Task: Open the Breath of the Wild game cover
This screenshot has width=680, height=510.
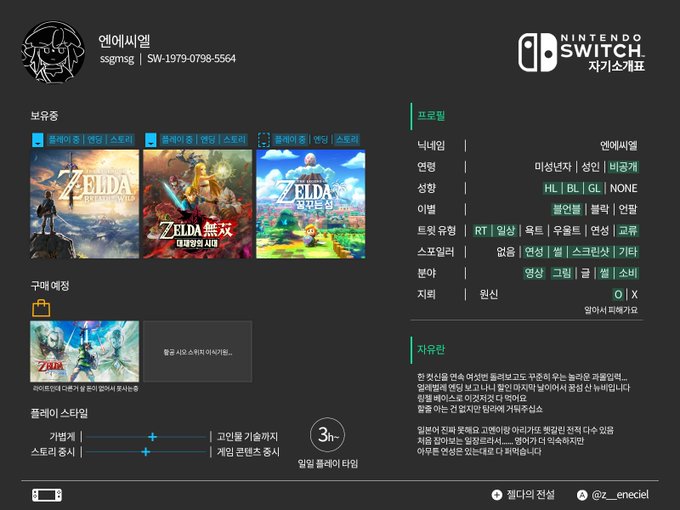Action: [85, 204]
